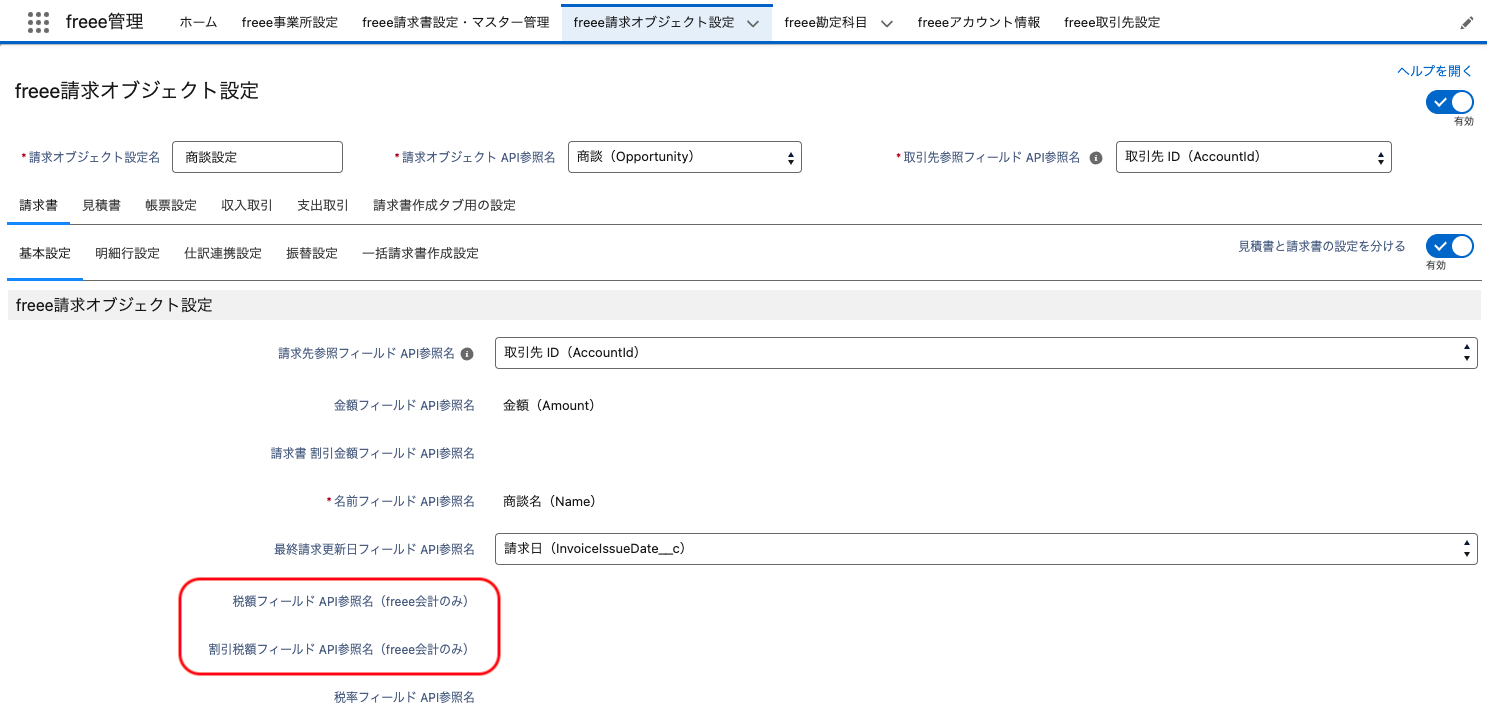Click info icon beside 取引先参照フィールド API参照名
1487x720 pixels.
click(x=1095, y=158)
